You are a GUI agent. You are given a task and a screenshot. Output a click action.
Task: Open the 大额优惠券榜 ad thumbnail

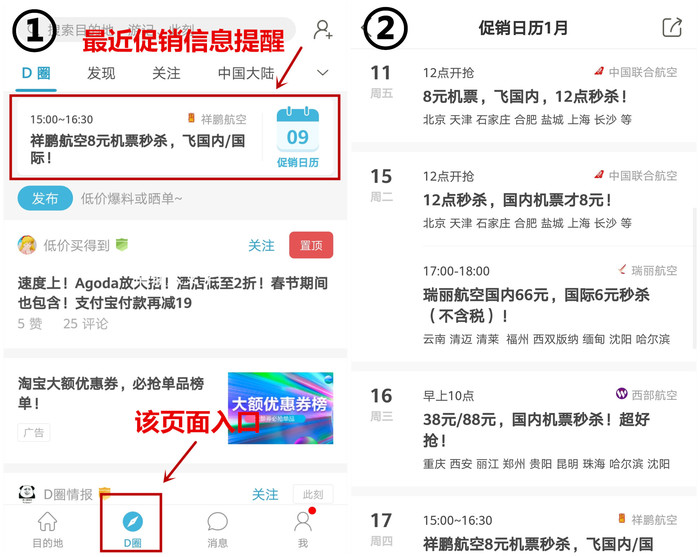tap(280, 408)
